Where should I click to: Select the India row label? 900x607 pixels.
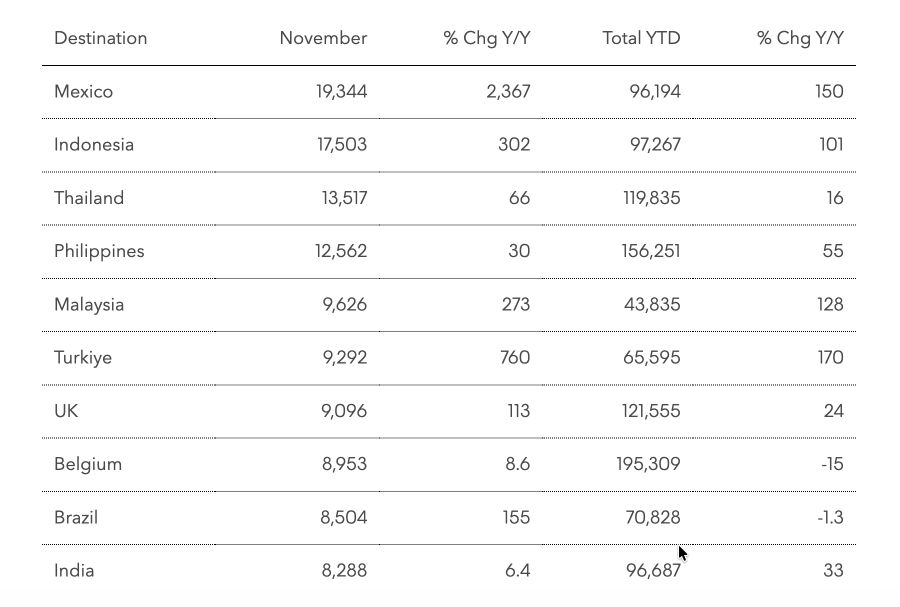point(74,571)
